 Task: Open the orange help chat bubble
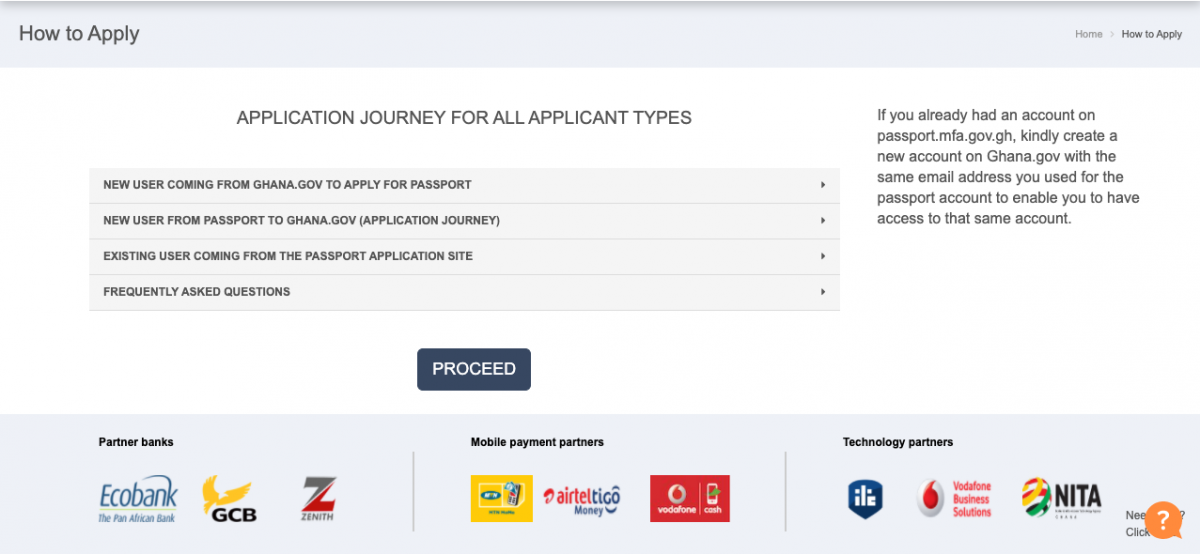[x=1164, y=519]
